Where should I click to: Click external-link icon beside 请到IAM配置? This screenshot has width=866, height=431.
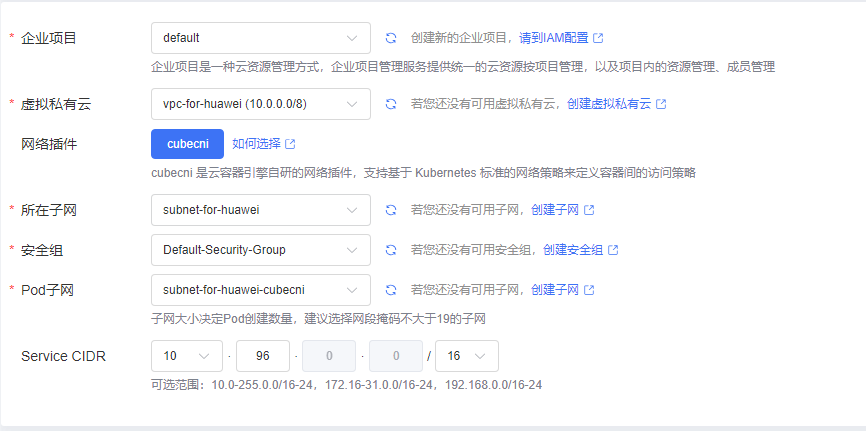point(598,38)
